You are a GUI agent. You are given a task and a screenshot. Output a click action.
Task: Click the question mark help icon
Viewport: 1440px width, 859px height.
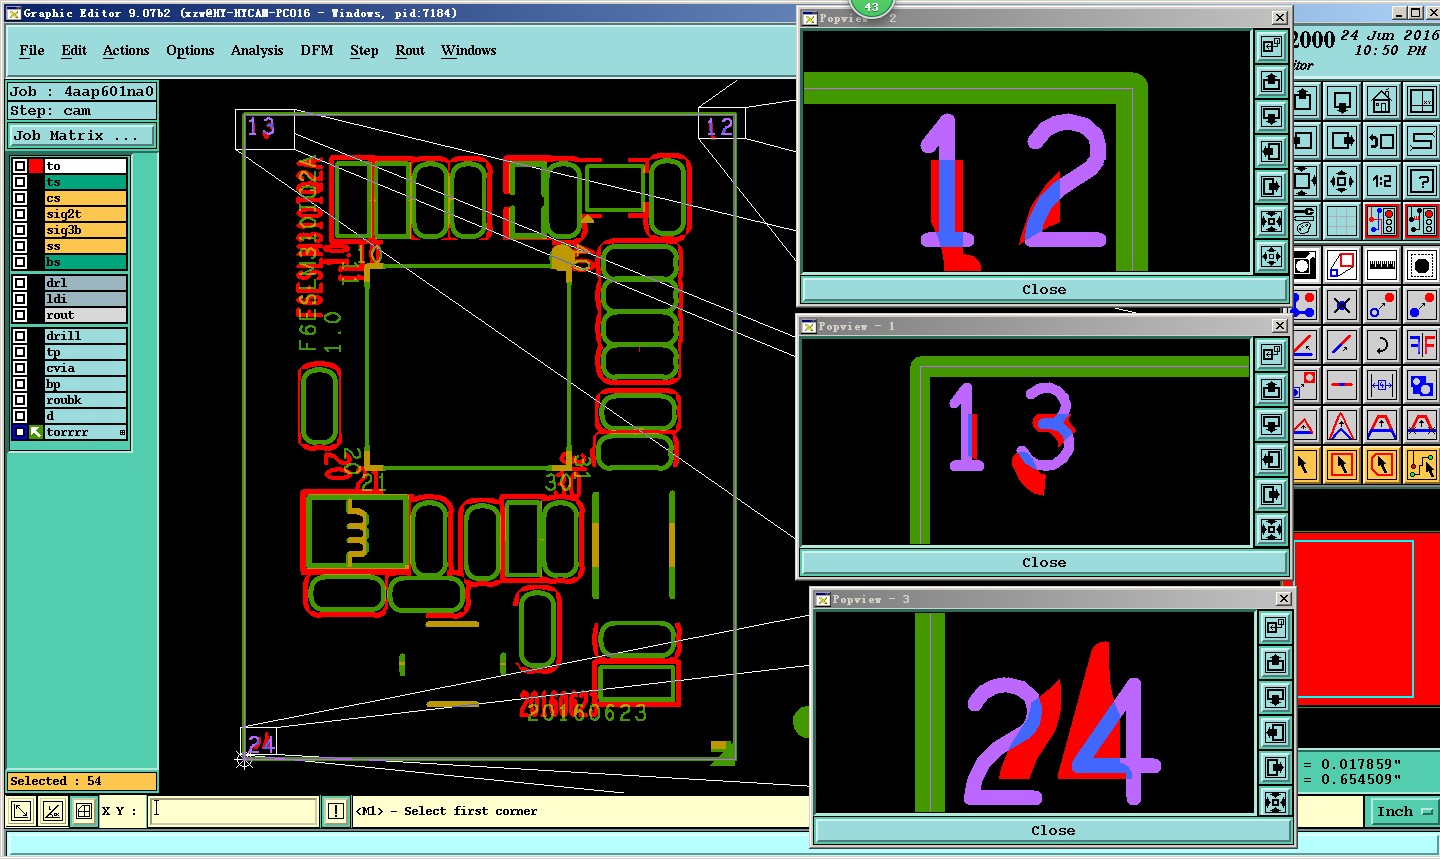1421,181
